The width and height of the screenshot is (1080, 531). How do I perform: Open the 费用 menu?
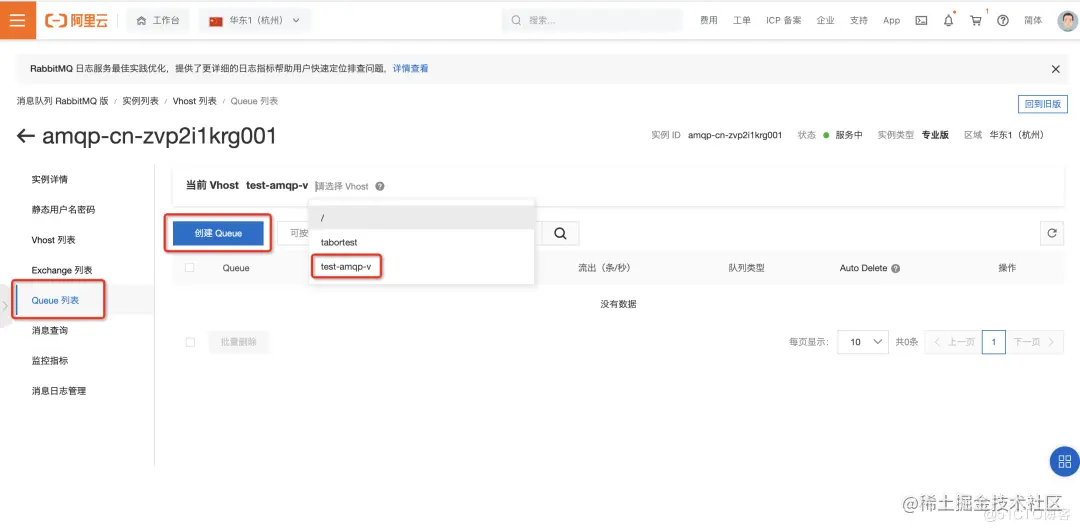tap(709, 21)
